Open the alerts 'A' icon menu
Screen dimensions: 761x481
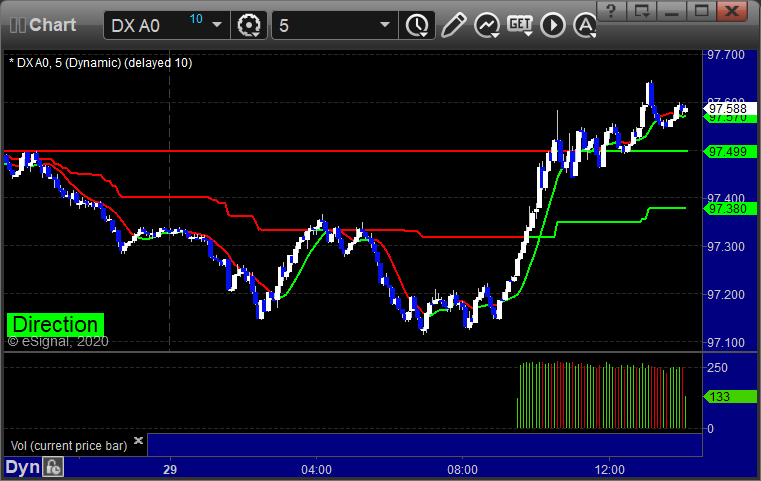(x=585, y=25)
